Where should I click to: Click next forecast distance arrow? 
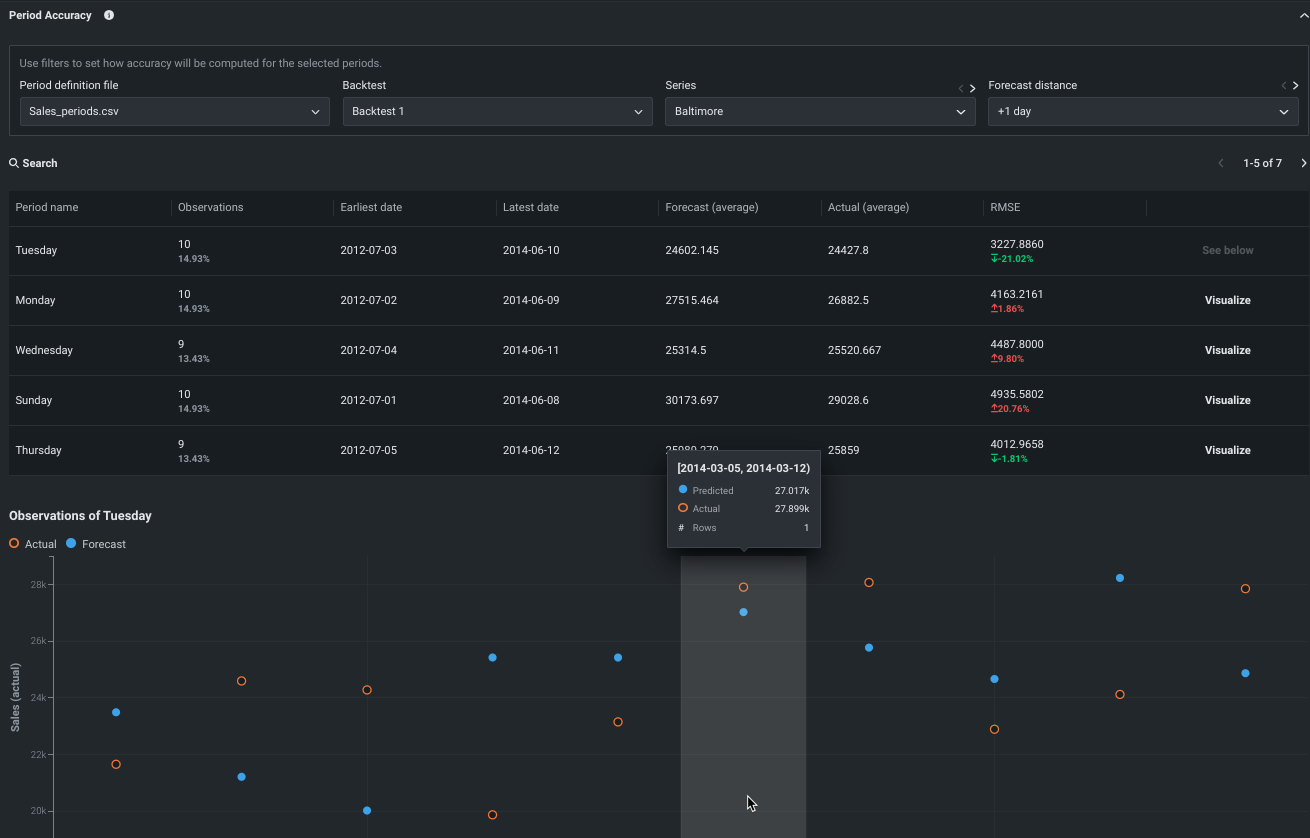[x=1296, y=86]
